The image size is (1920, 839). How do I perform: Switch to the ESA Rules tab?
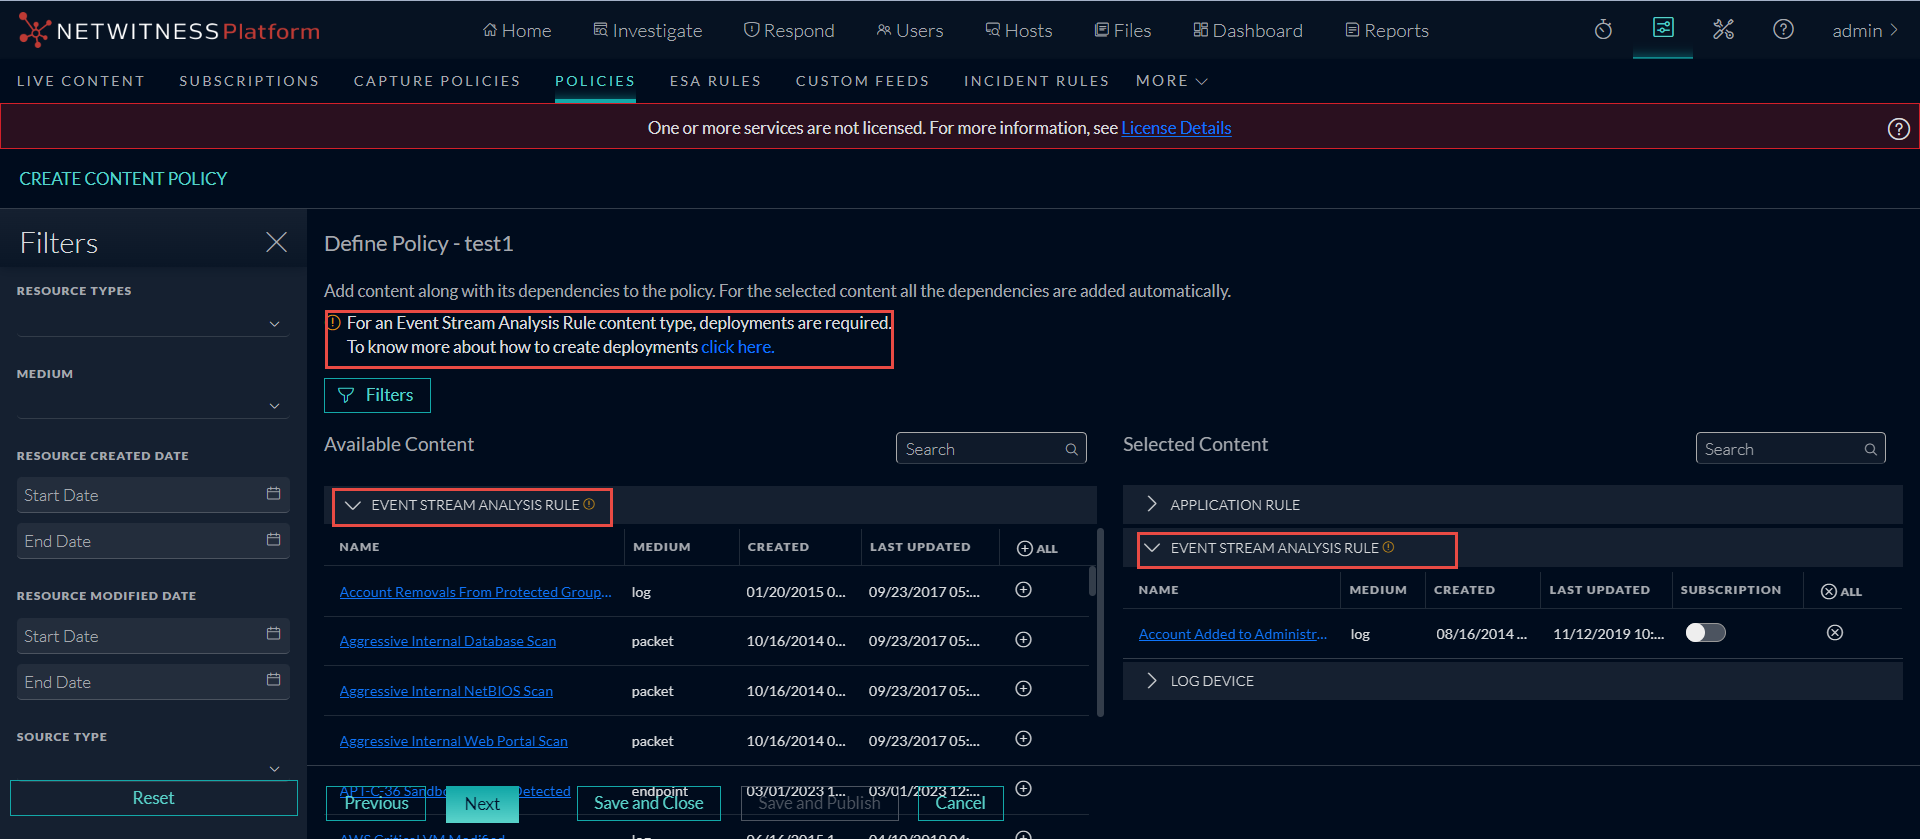pos(715,81)
